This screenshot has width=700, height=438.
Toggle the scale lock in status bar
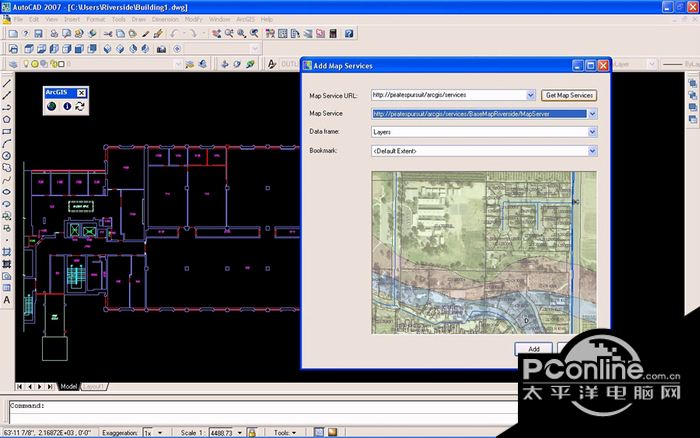click(x=252, y=433)
